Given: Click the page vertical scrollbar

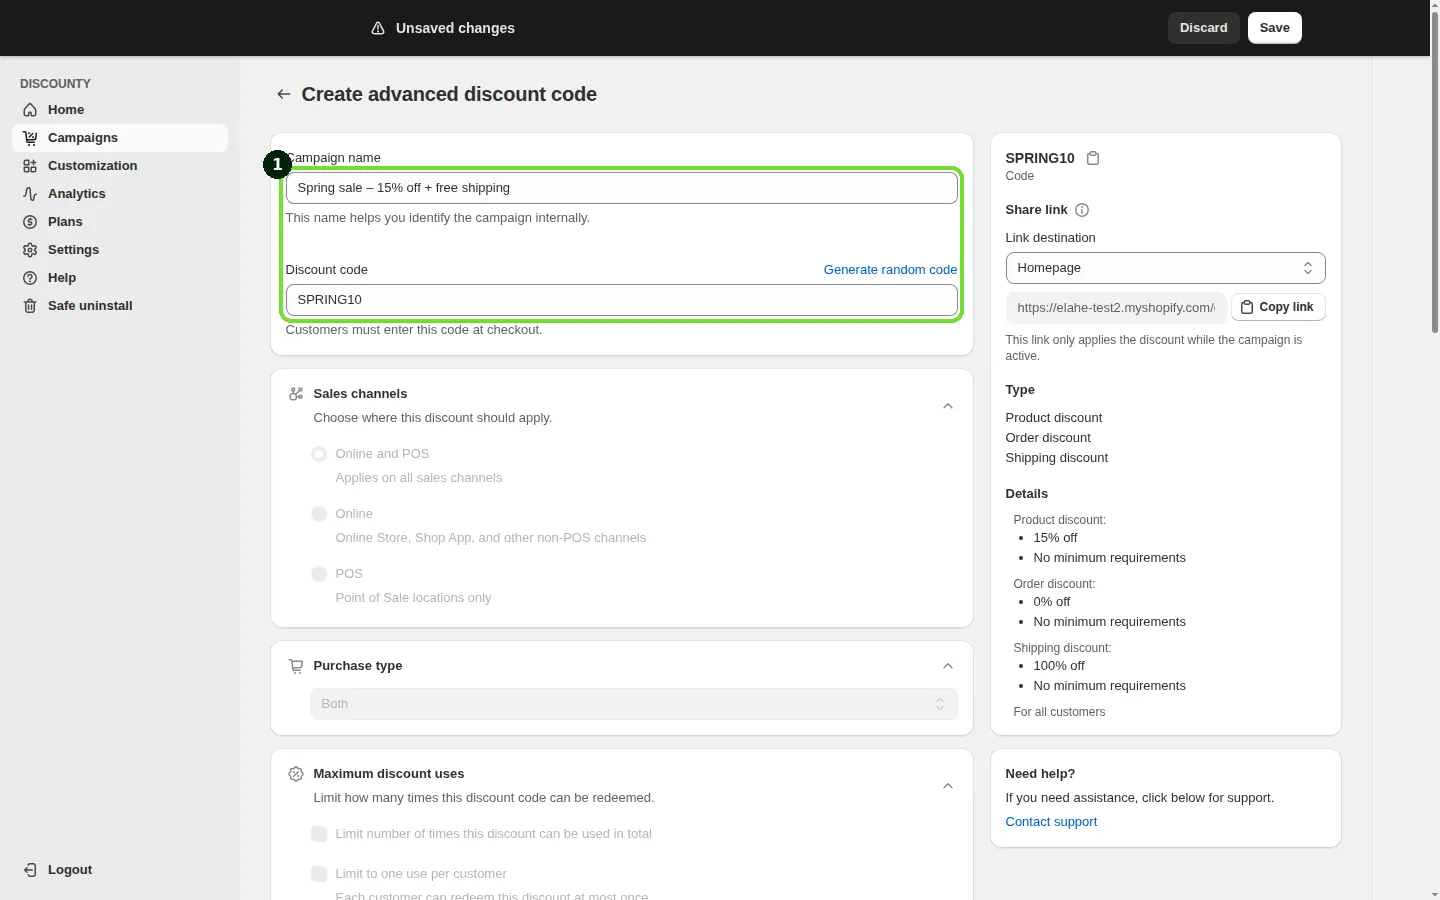Looking at the screenshot, I should (x=1435, y=170).
